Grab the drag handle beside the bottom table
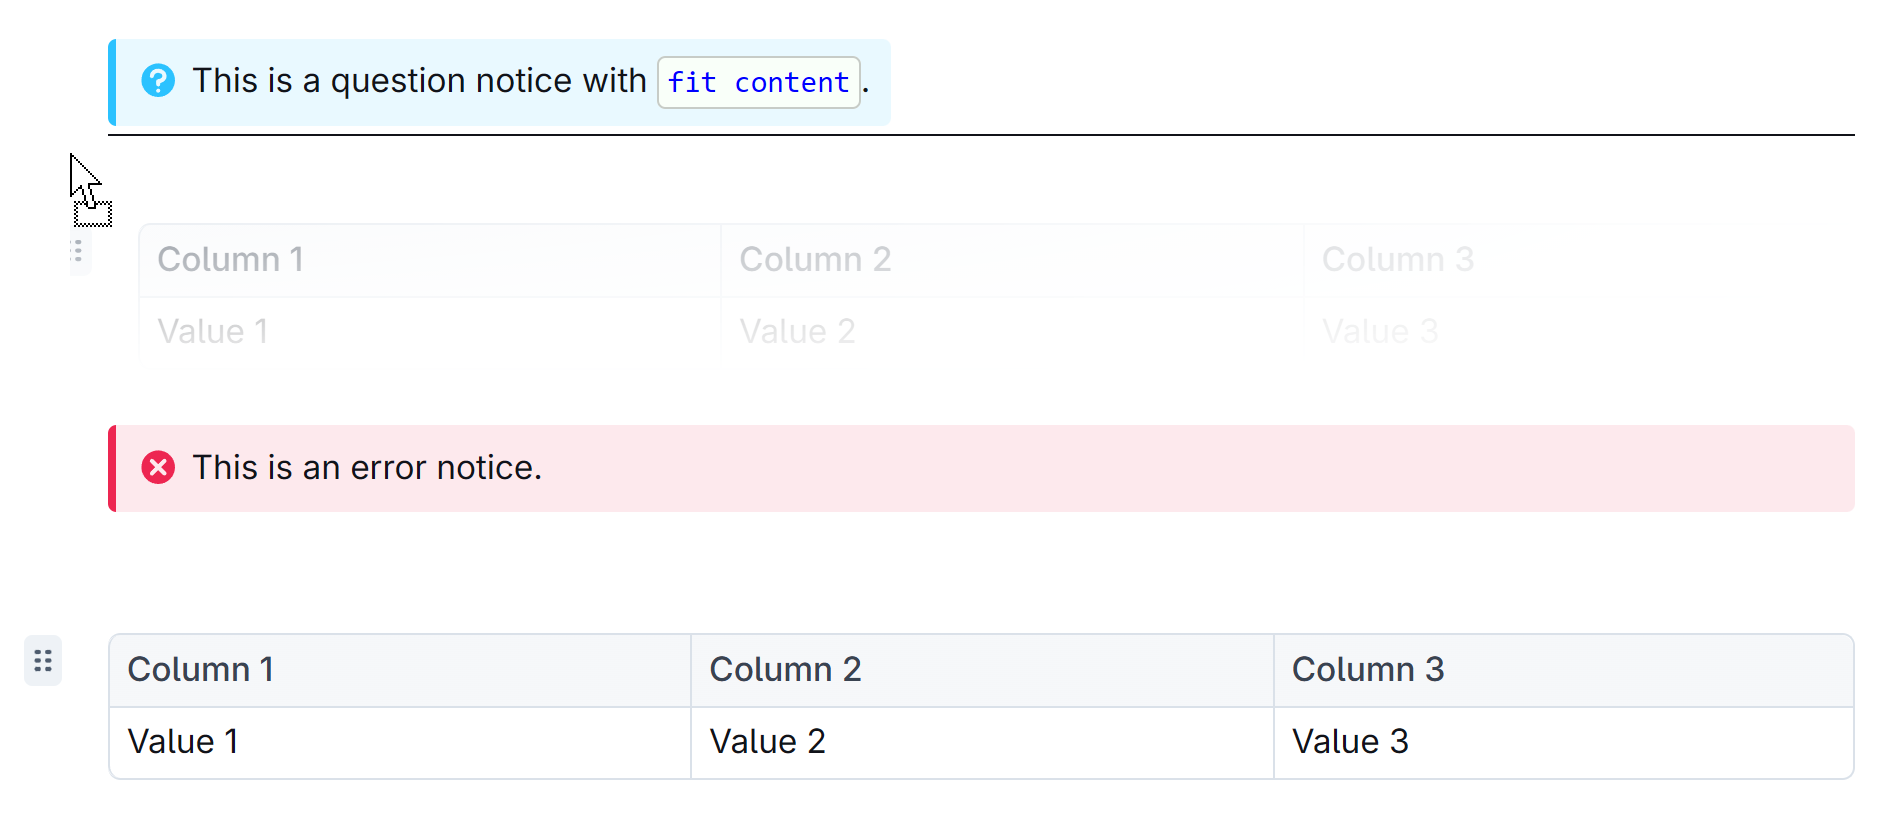Image resolution: width=1880 pixels, height=820 pixels. coord(43,661)
